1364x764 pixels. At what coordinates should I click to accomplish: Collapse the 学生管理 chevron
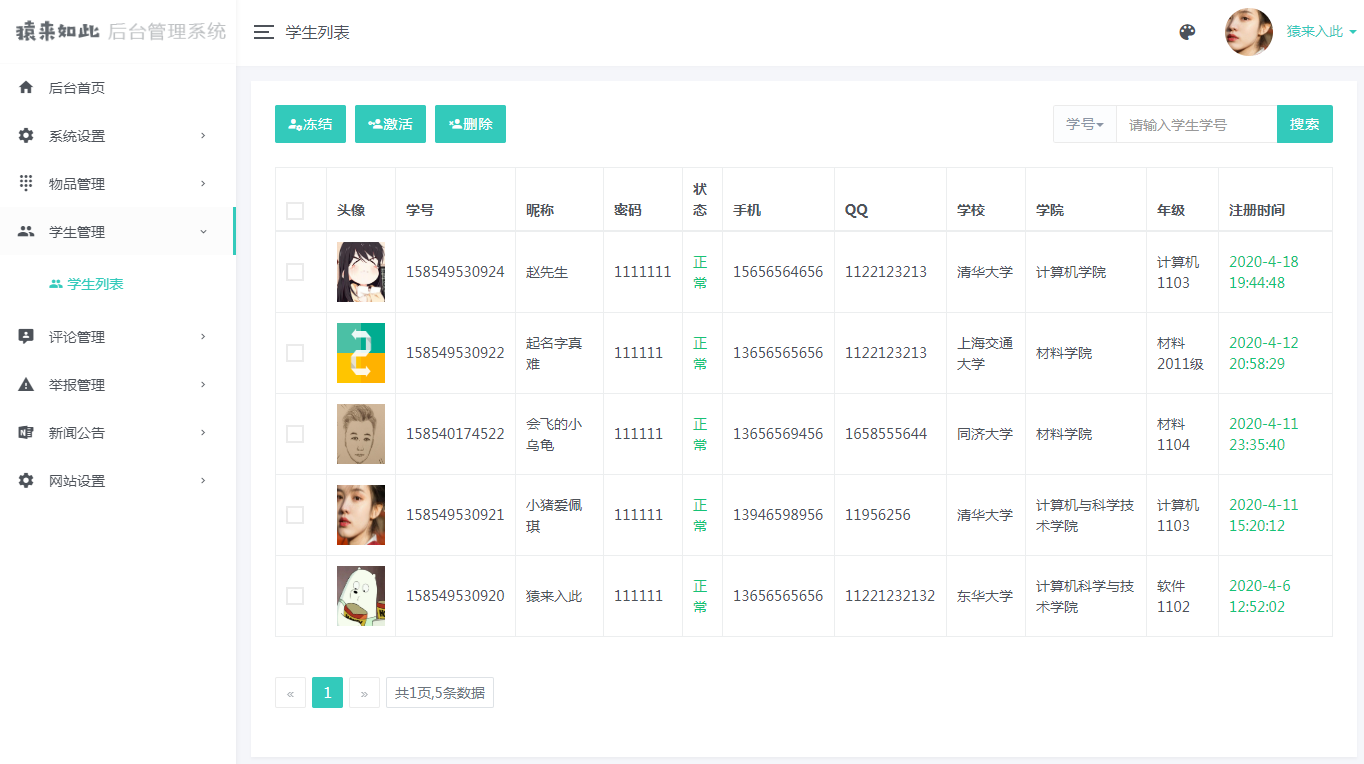(x=203, y=232)
